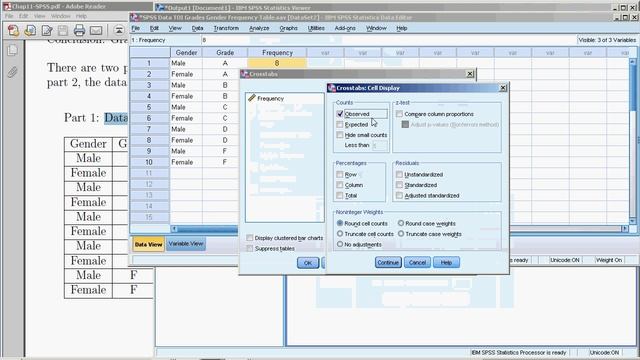Click the Continue button
The width and height of the screenshot is (640, 360).
tap(388, 262)
